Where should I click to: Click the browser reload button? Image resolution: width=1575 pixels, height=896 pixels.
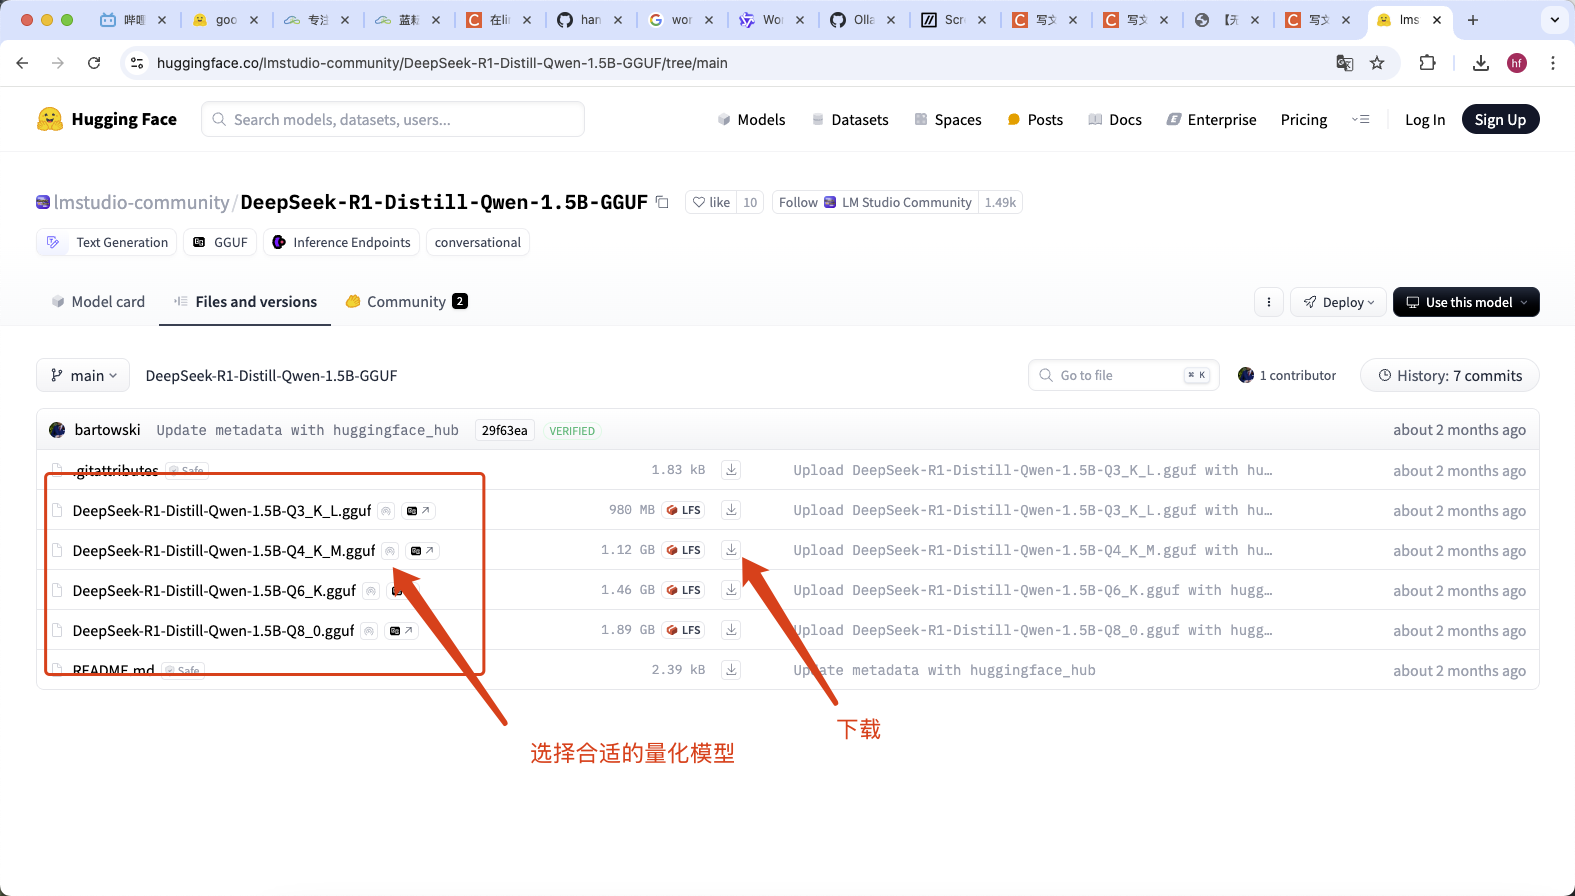pos(94,63)
